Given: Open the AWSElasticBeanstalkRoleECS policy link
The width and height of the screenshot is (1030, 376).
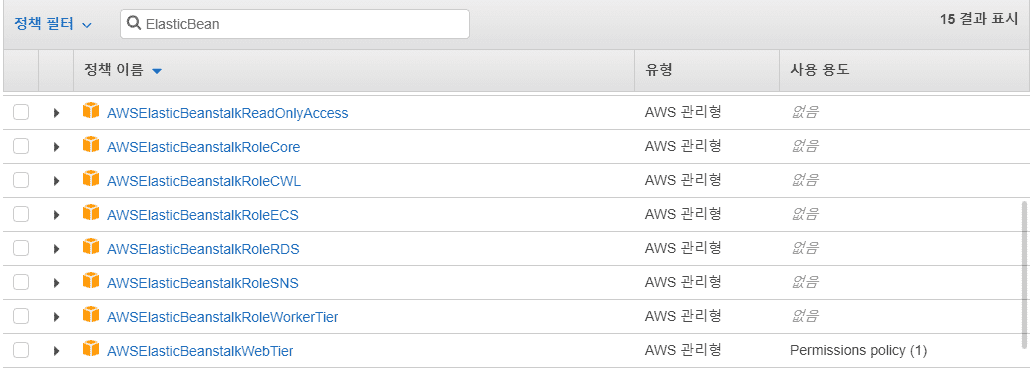Looking at the screenshot, I should [x=203, y=216].
